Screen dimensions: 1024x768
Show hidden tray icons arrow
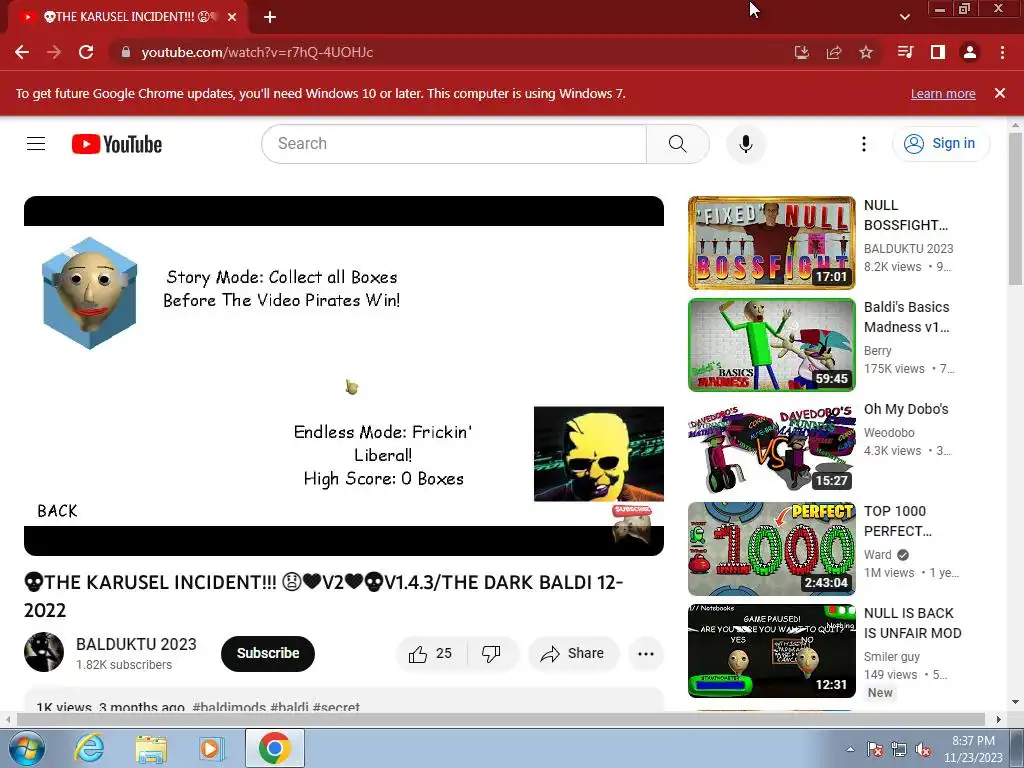click(x=850, y=749)
